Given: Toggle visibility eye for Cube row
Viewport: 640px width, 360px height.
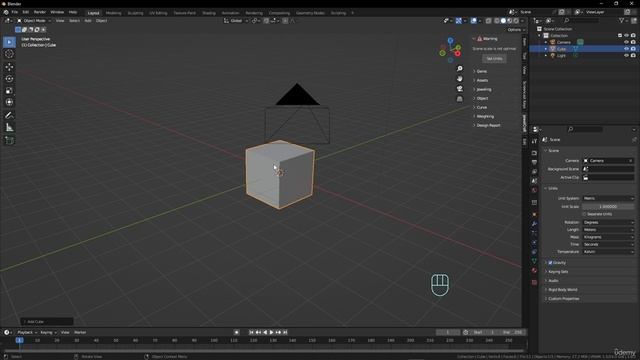Looking at the screenshot, I should click(x=626, y=49).
